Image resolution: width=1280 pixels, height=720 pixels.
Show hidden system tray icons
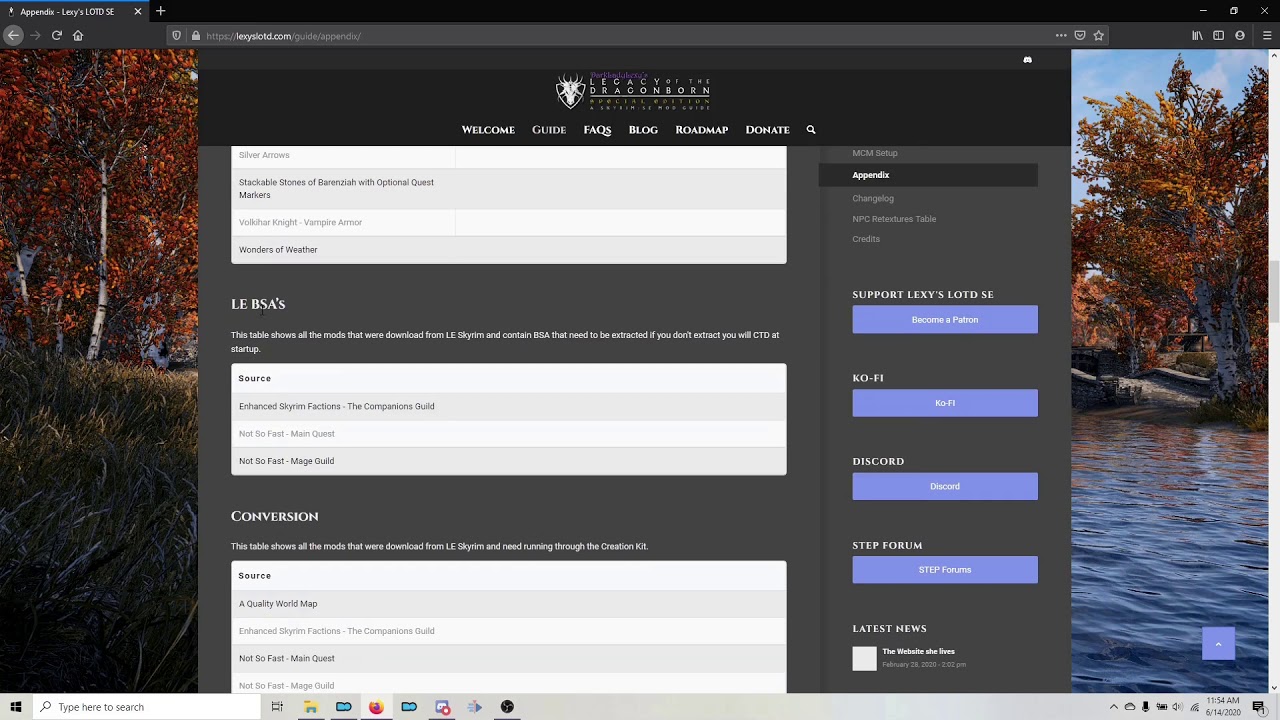click(1113, 707)
